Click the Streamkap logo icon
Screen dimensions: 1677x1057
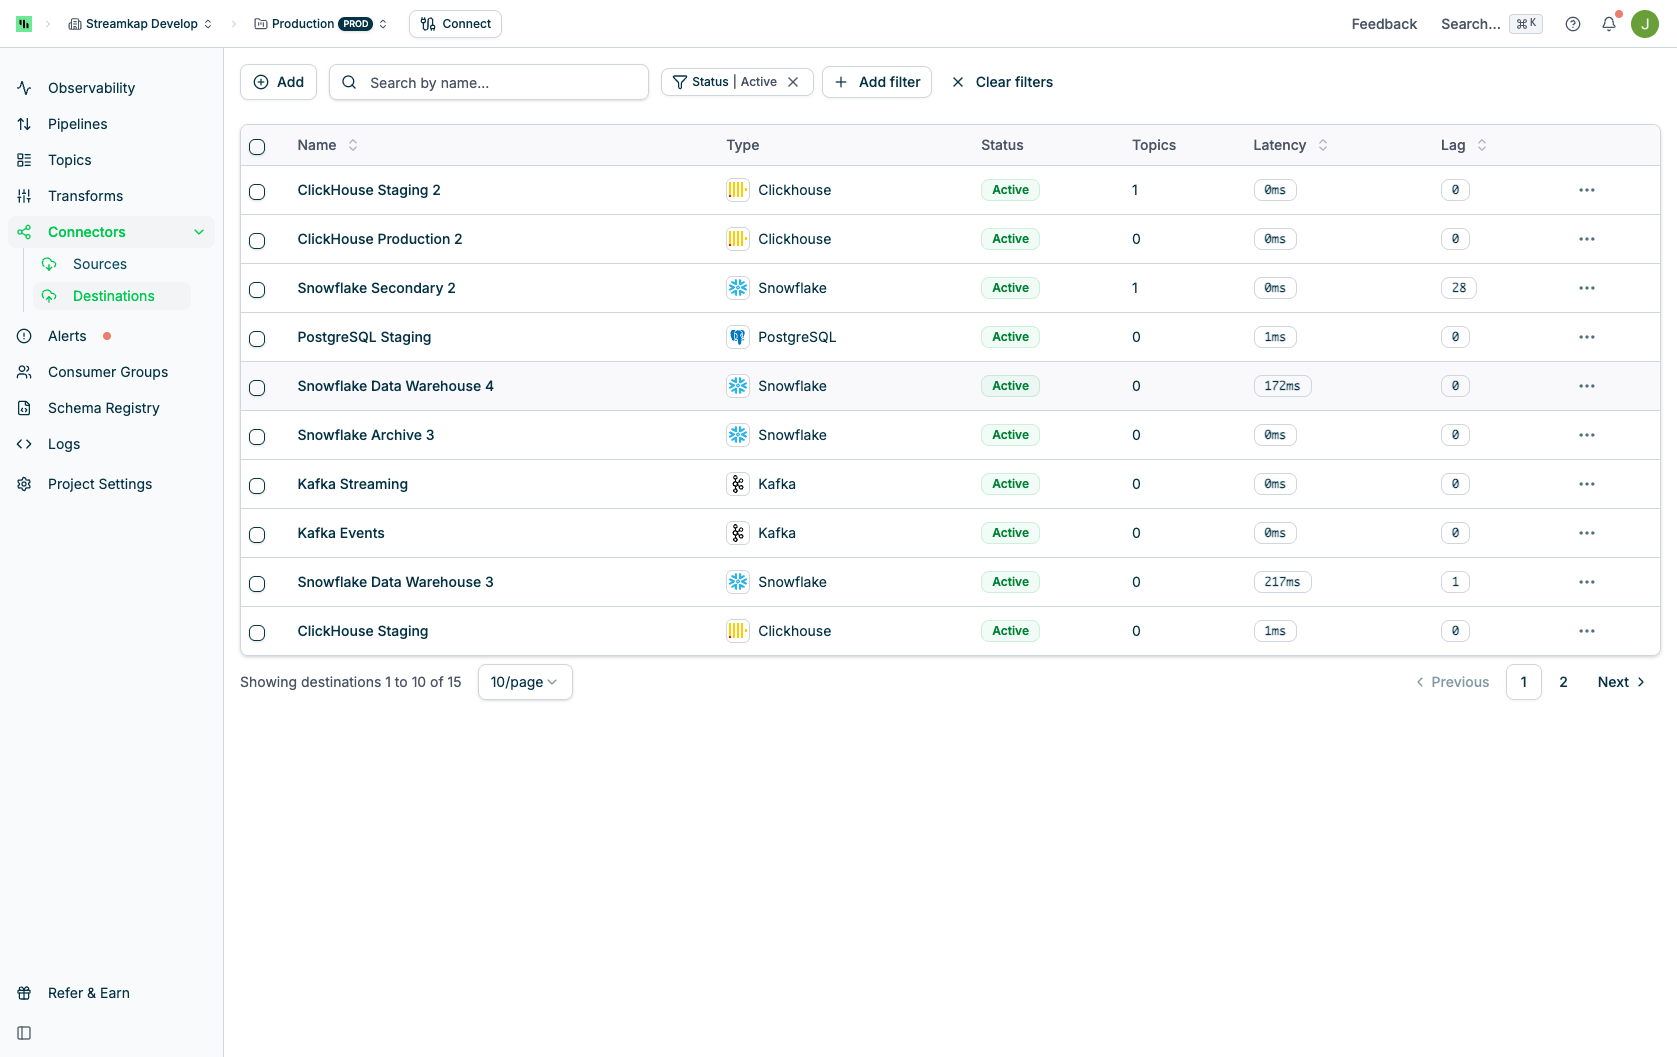click(x=24, y=24)
